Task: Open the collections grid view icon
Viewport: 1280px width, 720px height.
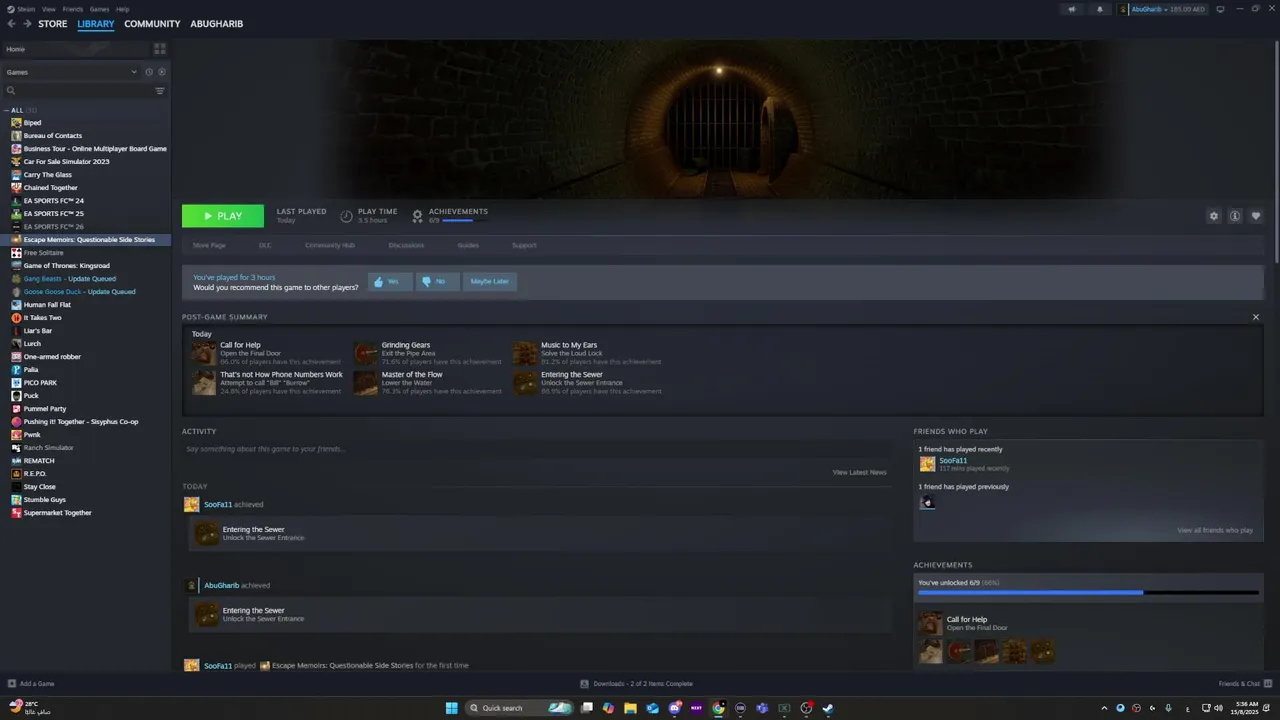Action: (160, 49)
